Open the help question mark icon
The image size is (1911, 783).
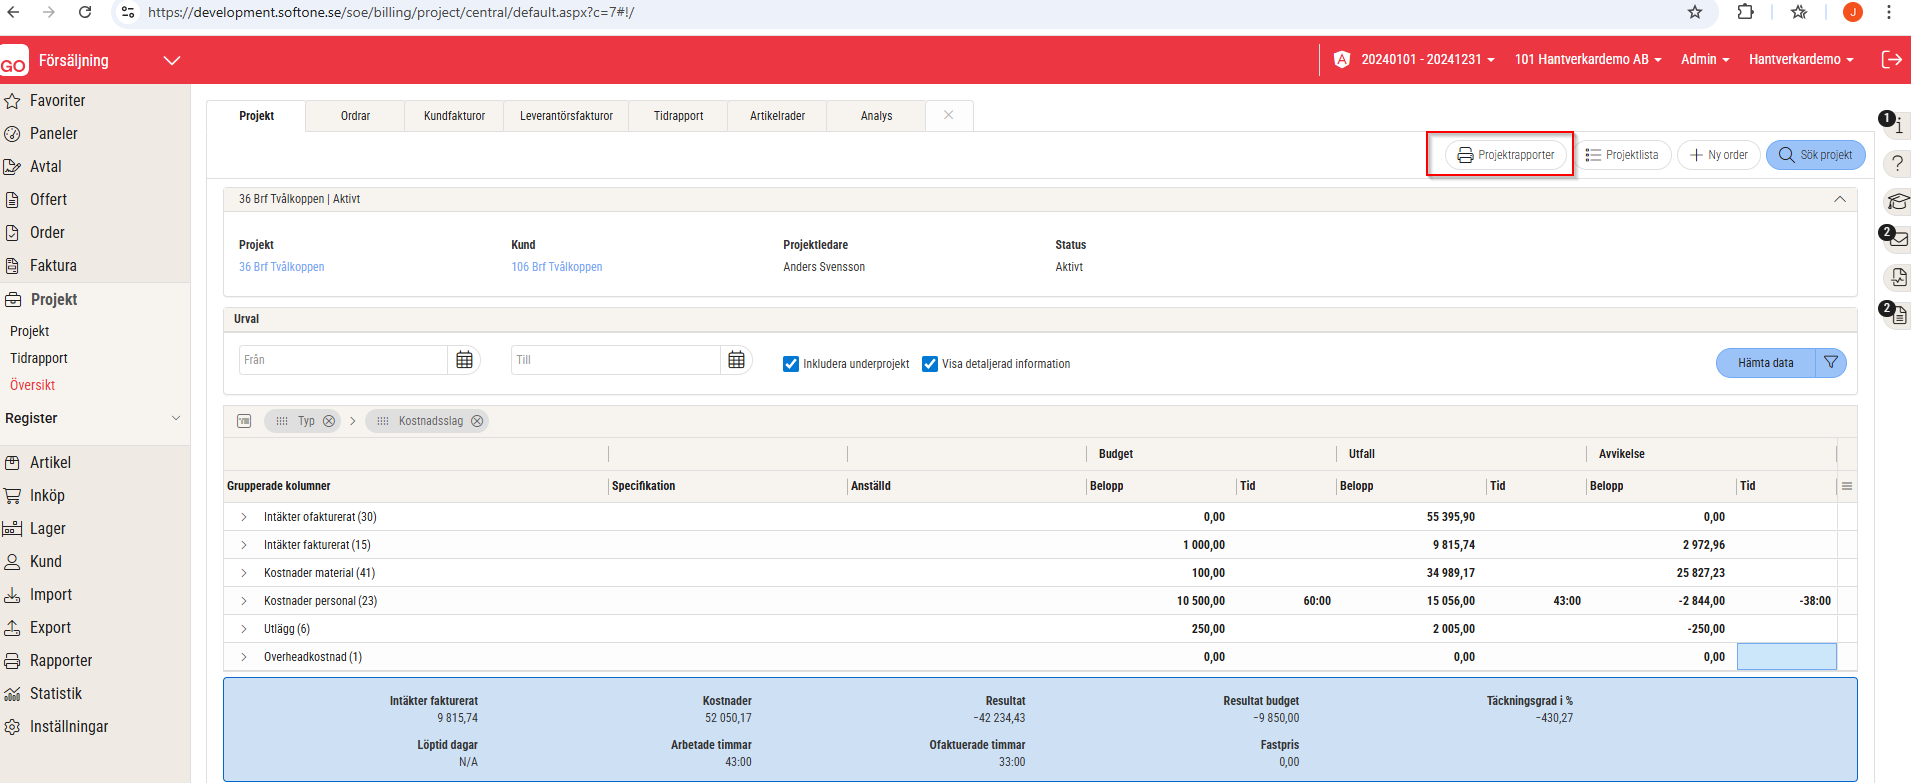[x=1897, y=164]
